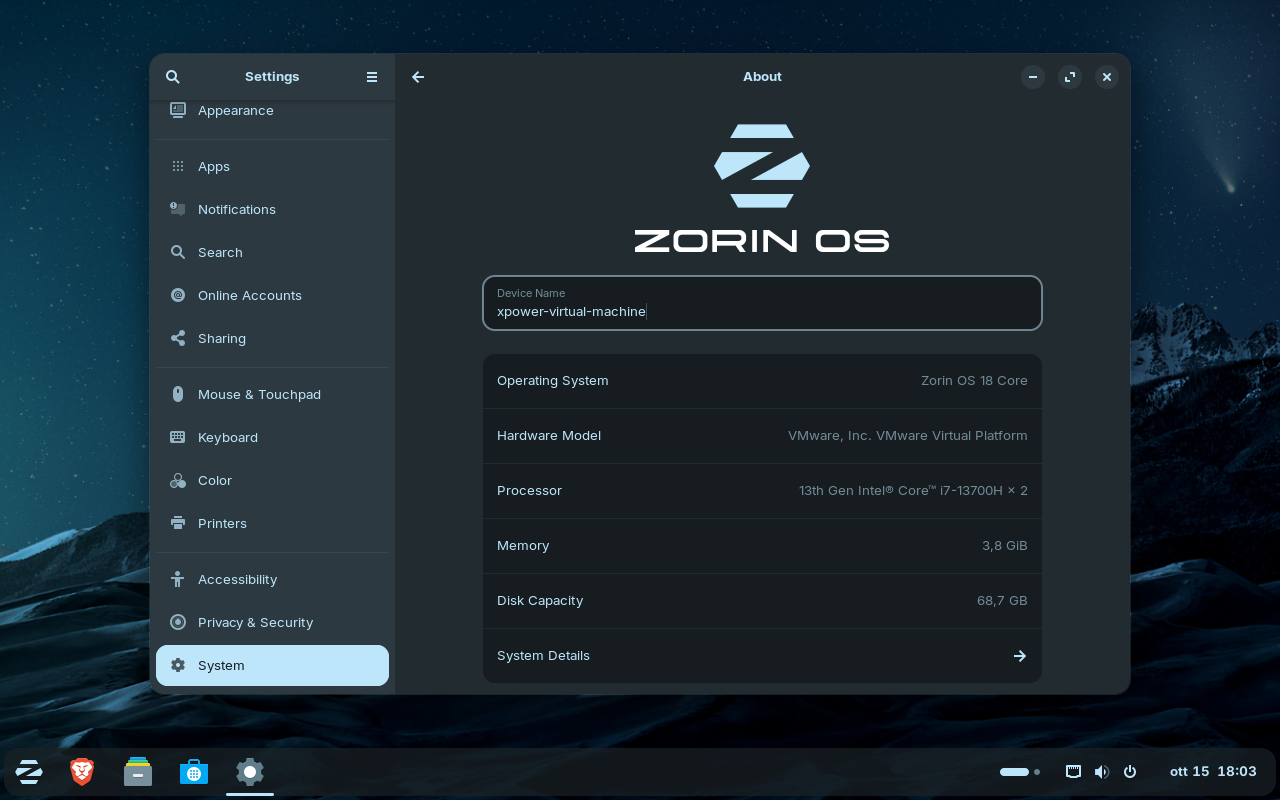This screenshot has height=800, width=1280.
Task: Go to Notifications settings
Action: (x=272, y=209)
